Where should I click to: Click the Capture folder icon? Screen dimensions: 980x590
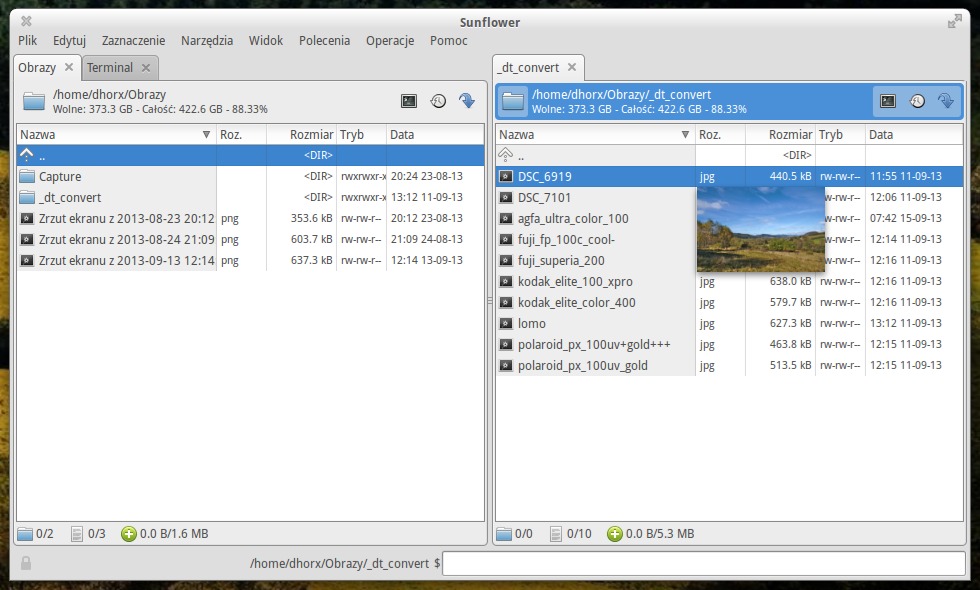point(26,176)
